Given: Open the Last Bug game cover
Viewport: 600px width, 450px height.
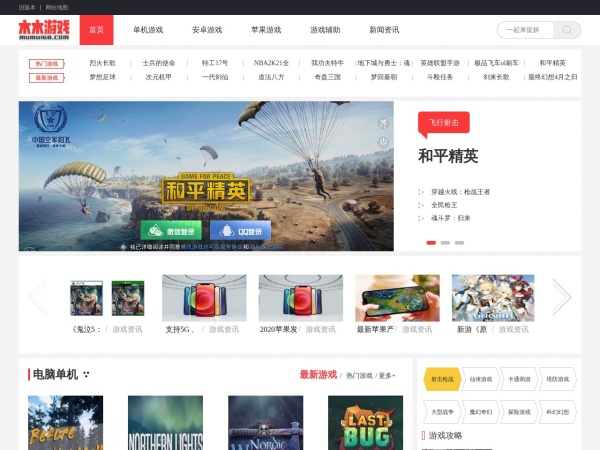Looking at the screenshot, I should pyautogui.click(x=365, y=423).
